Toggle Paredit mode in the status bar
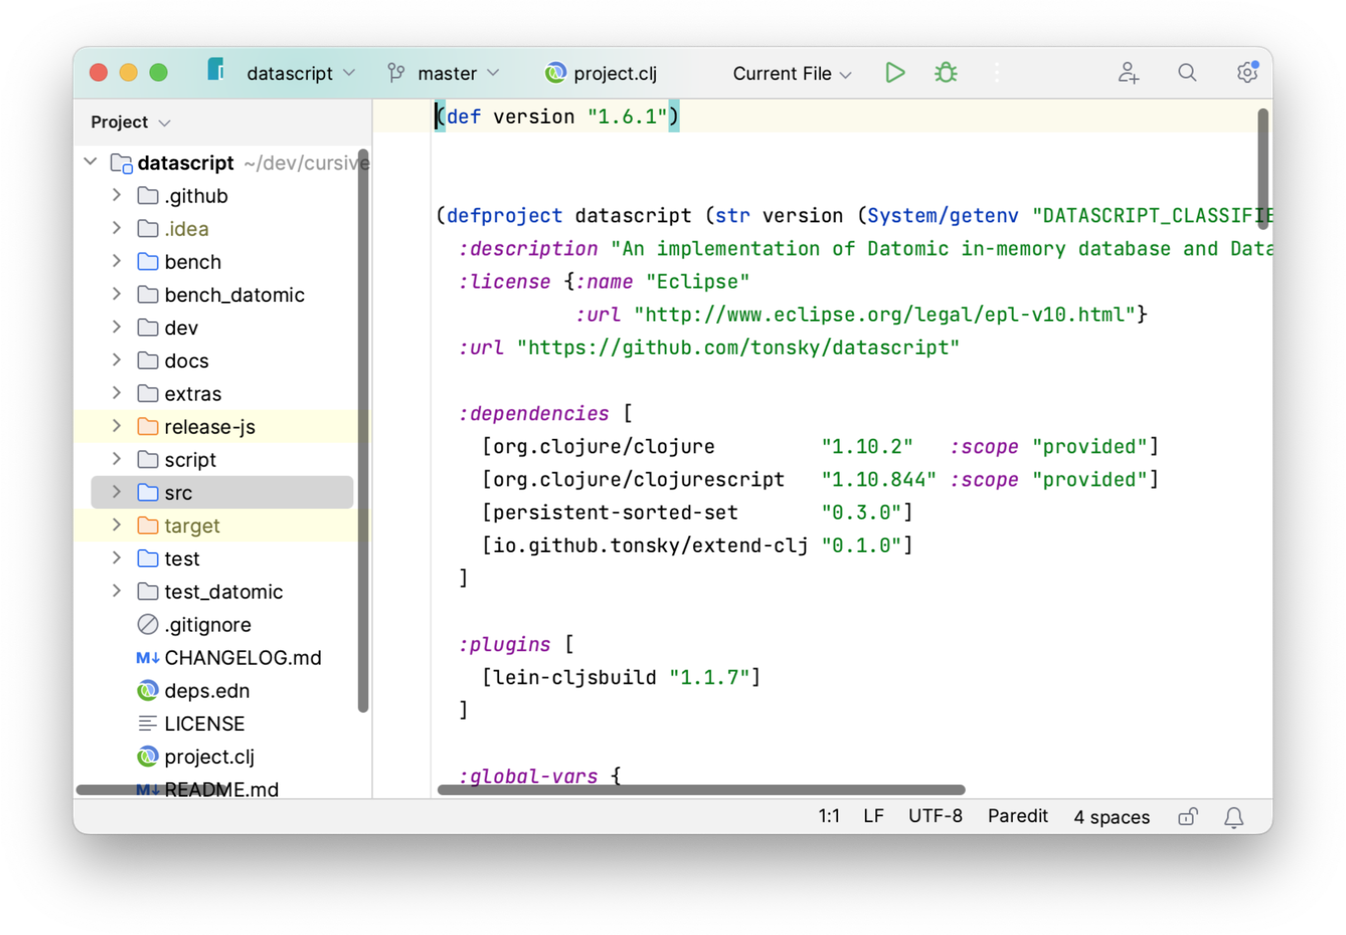Image resolution: width=1346 pixels, height=935 pixels. pos(1017,816)
